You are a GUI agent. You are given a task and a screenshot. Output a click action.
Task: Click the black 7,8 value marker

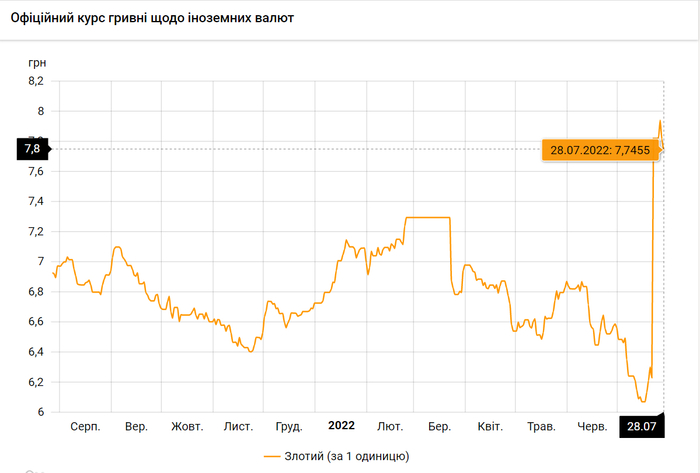tap(32, 149)
